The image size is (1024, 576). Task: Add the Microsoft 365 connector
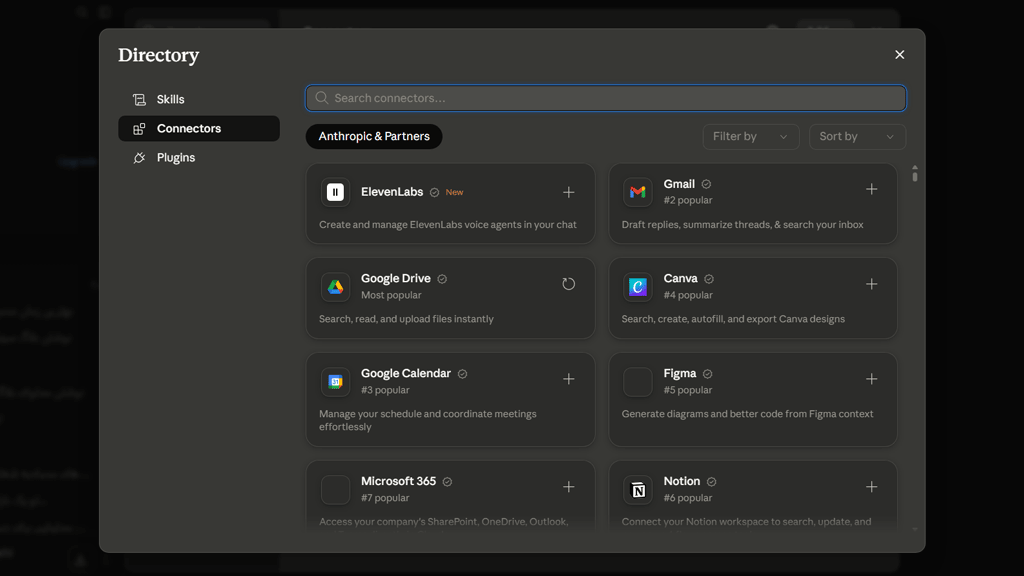tap(568, 487)
